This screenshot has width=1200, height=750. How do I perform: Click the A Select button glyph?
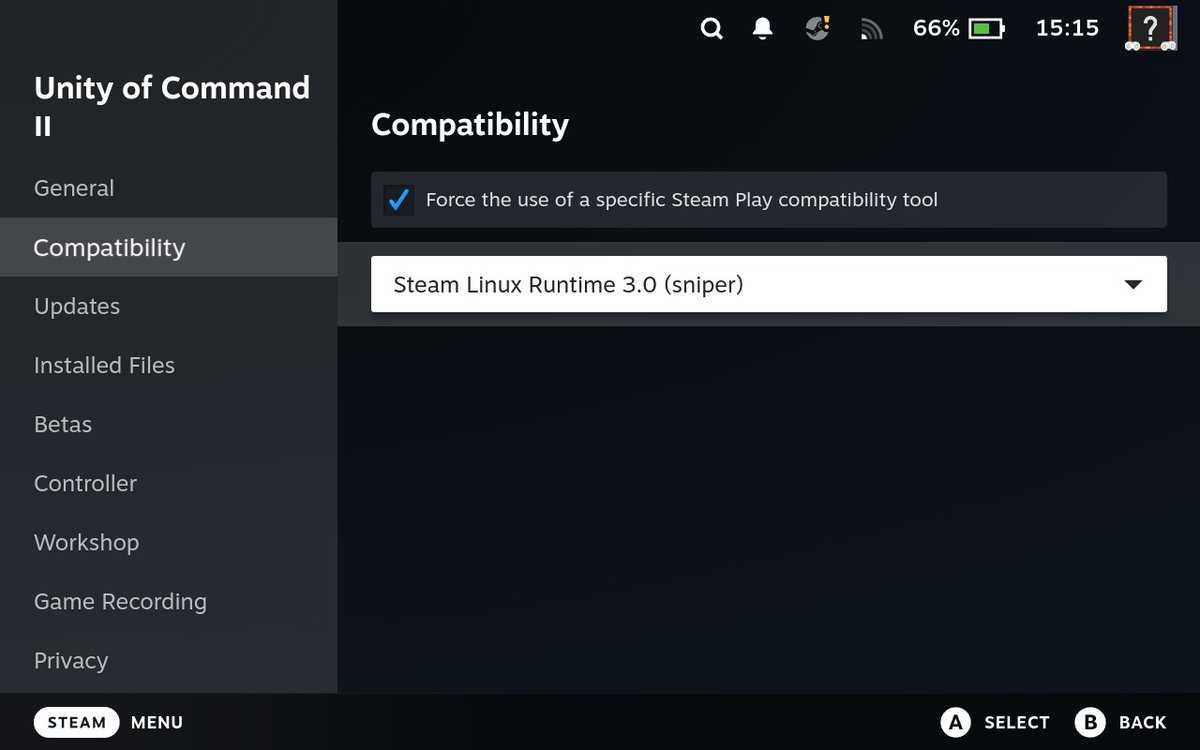point(956,722)
